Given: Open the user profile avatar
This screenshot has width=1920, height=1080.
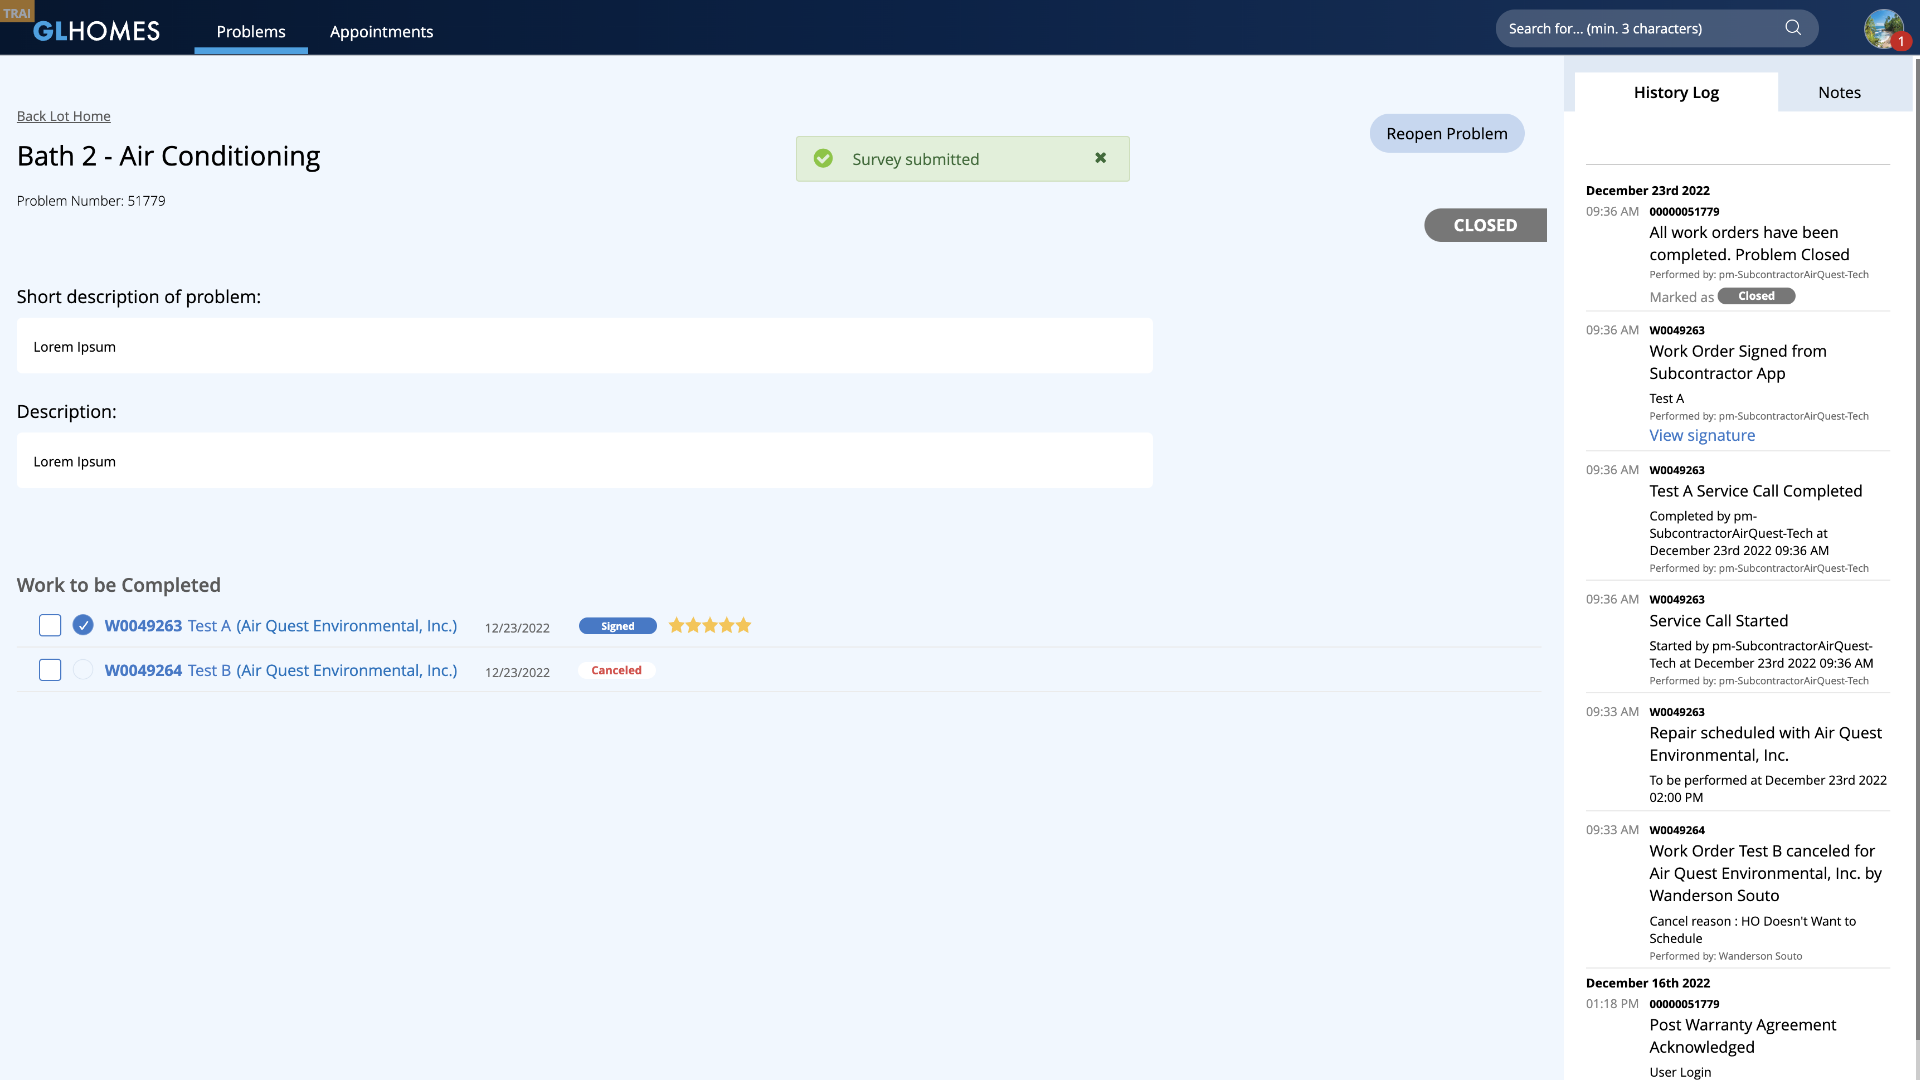Looking at the screenshot, I should pyautogui.click(x=1882, y=28).
